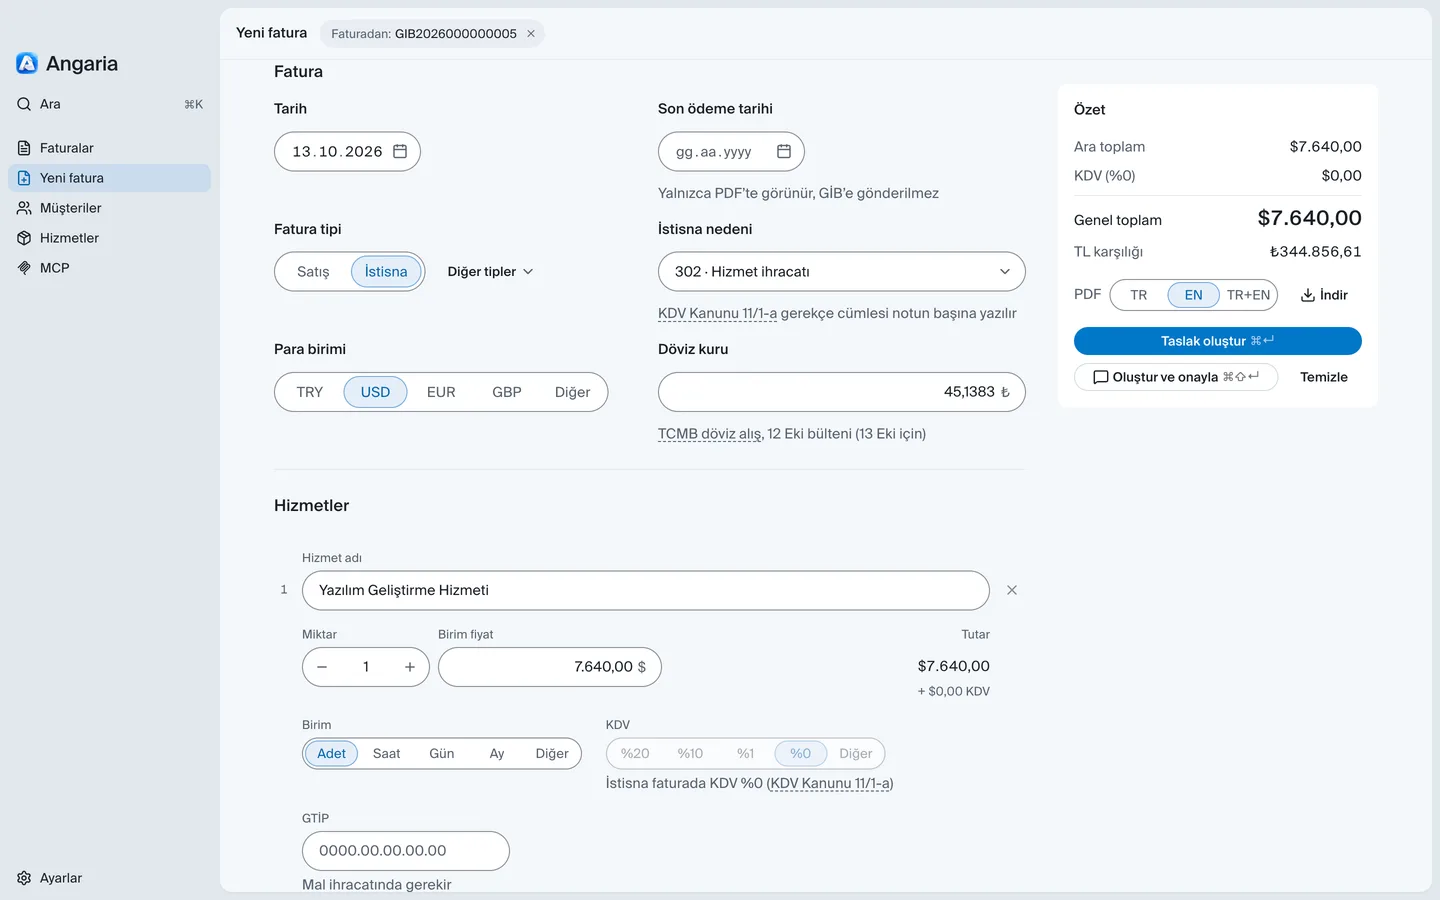Click the GTİP input field
Image resolution: width=1440 pixels, height=900 pixels.
point(406,851)
